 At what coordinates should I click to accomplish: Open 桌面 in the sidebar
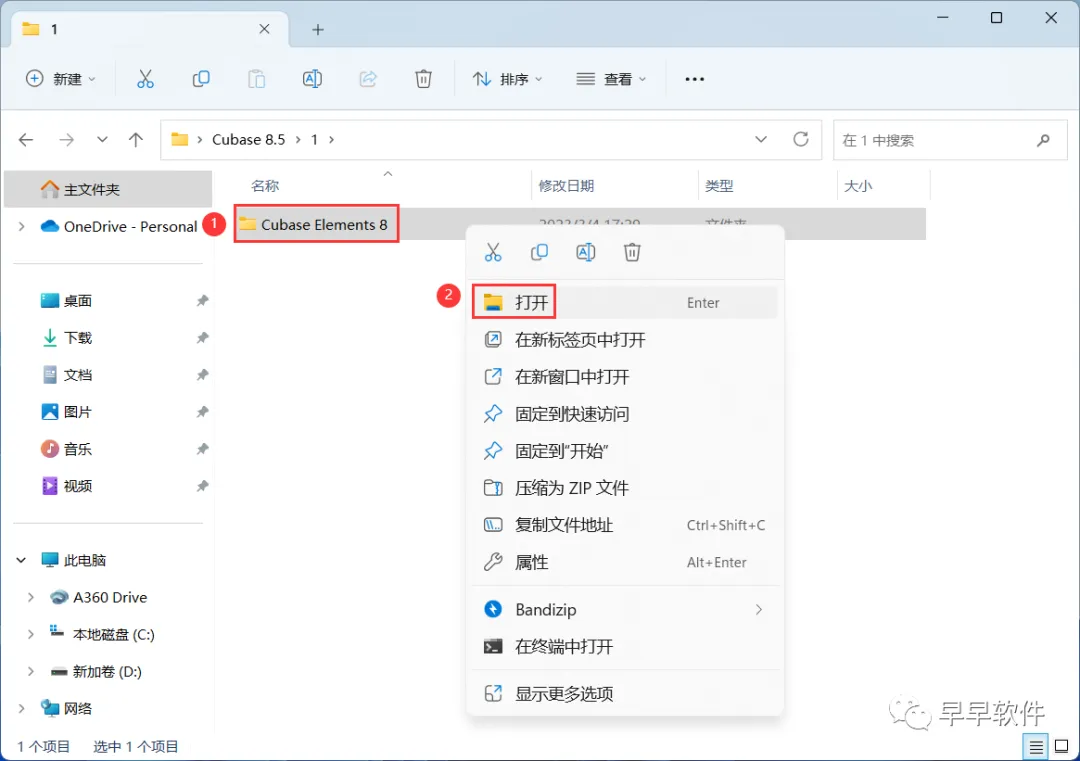(x=78, y=300)
